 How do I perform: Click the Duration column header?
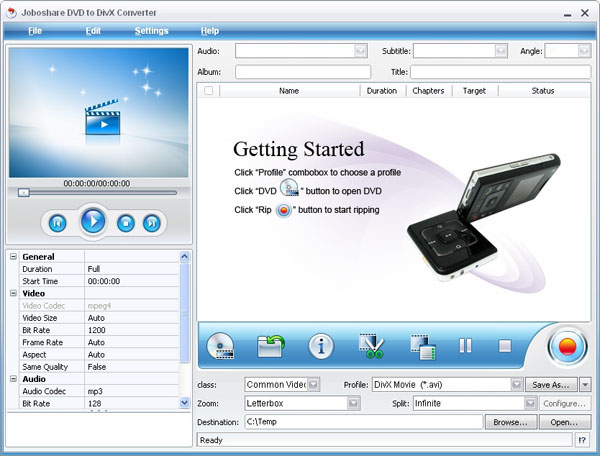(x=382, y=91)
